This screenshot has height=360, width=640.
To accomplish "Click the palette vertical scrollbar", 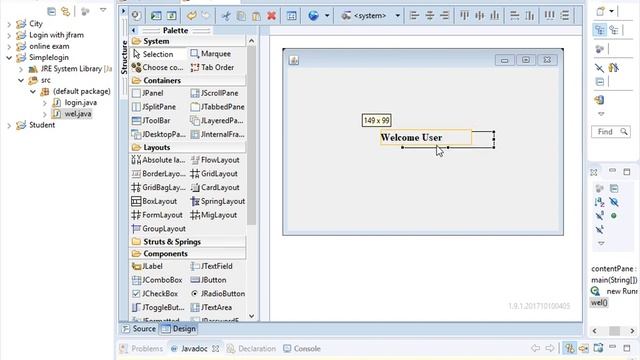I will [251, 135].
